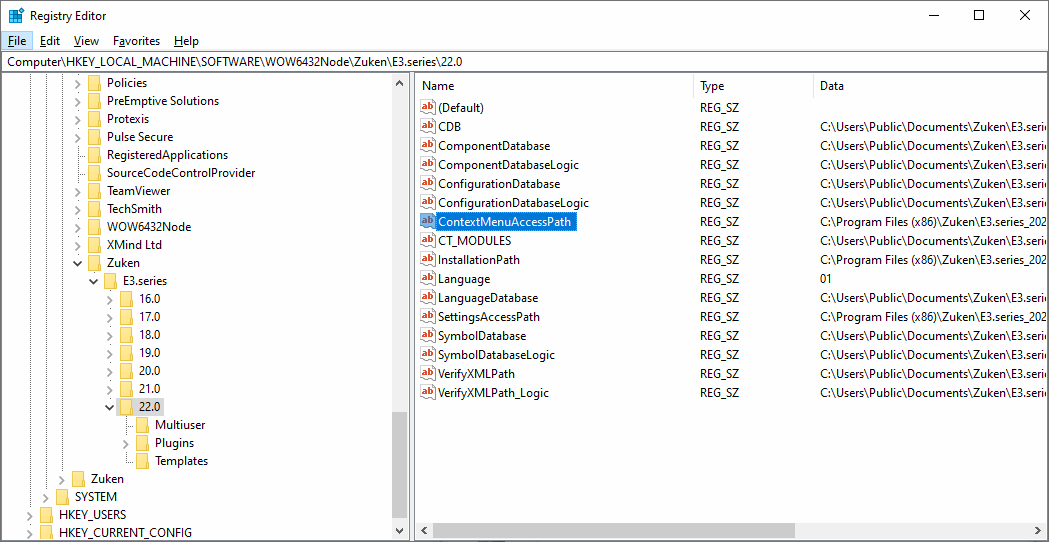The height and width of the screenshot is (542, 1049).
Task: Click the icon beside ConfigurationDatabase
Action: pos(427,183)
